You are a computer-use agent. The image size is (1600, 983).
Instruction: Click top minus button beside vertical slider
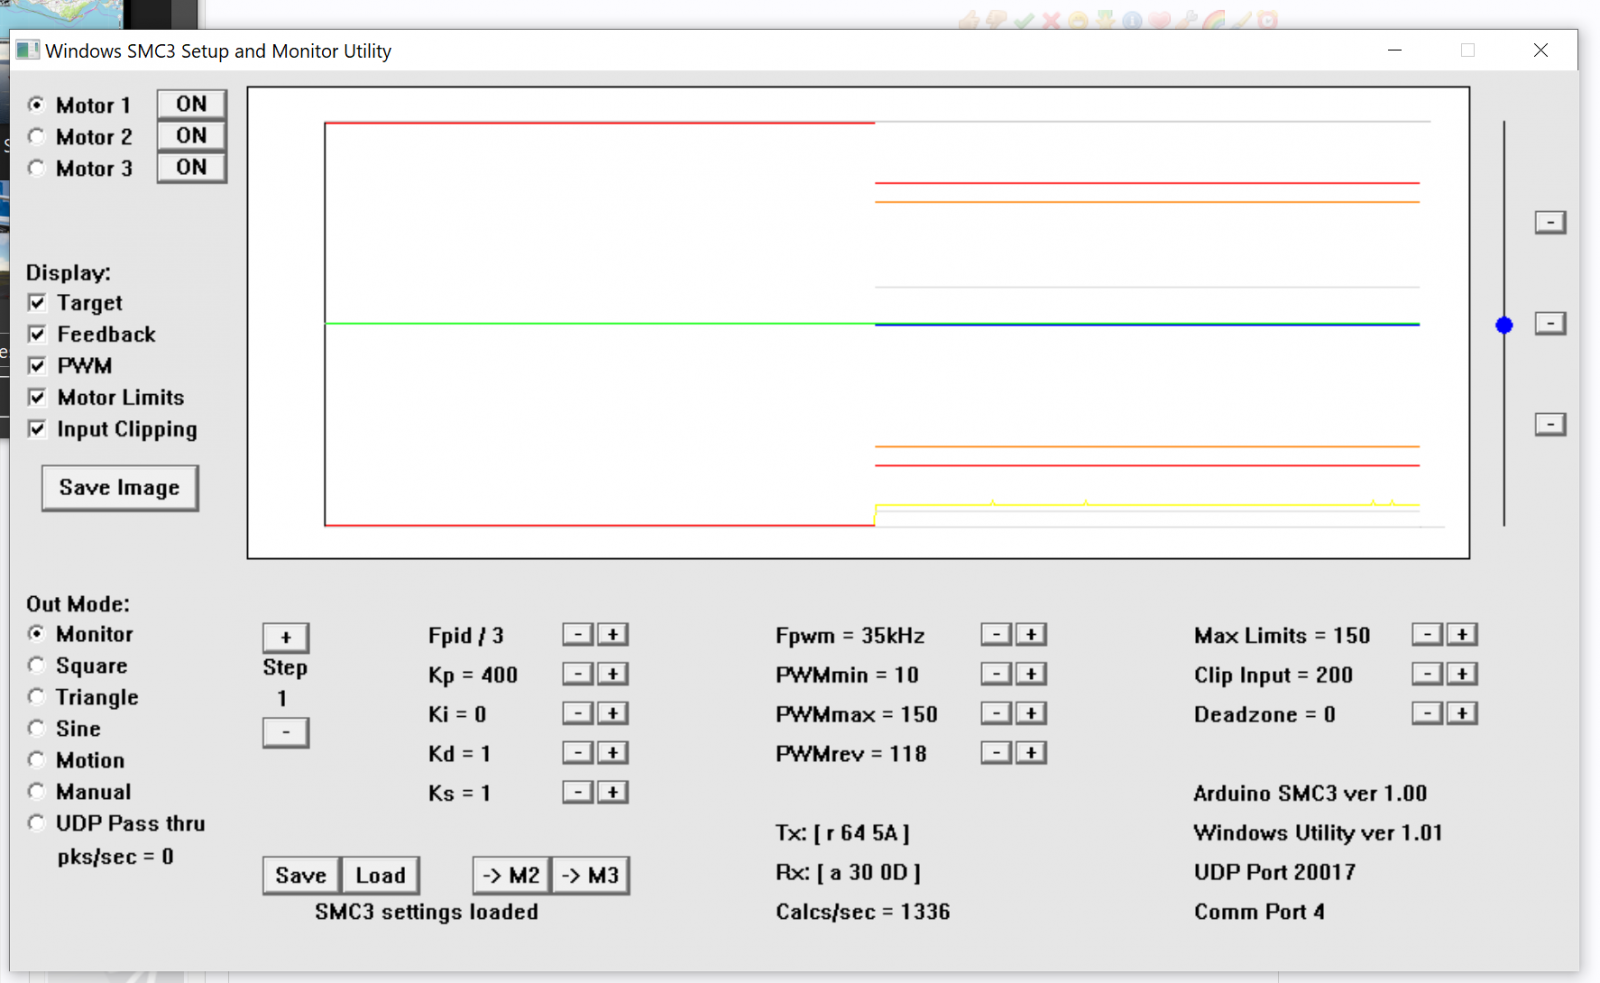pyautogui.click(x=1550, y=222)
